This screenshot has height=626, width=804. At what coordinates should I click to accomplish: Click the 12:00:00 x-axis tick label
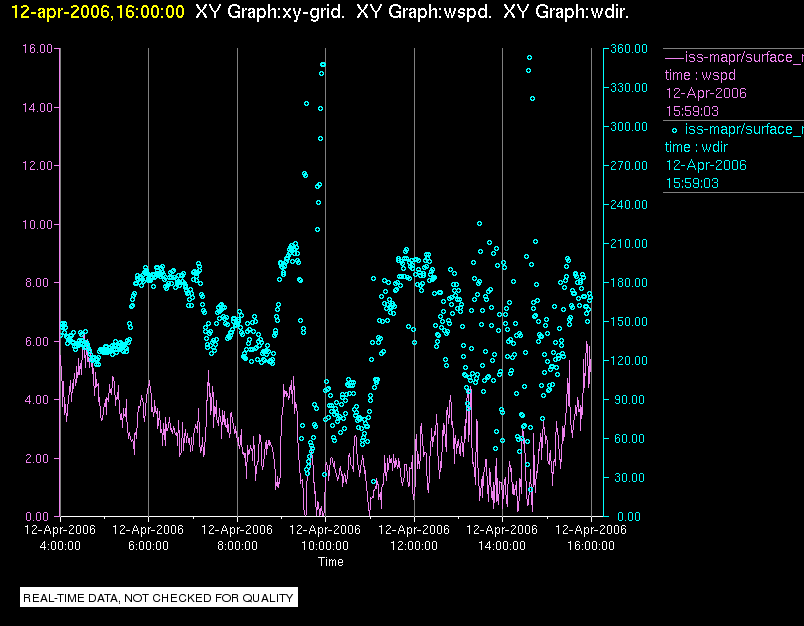413,546
